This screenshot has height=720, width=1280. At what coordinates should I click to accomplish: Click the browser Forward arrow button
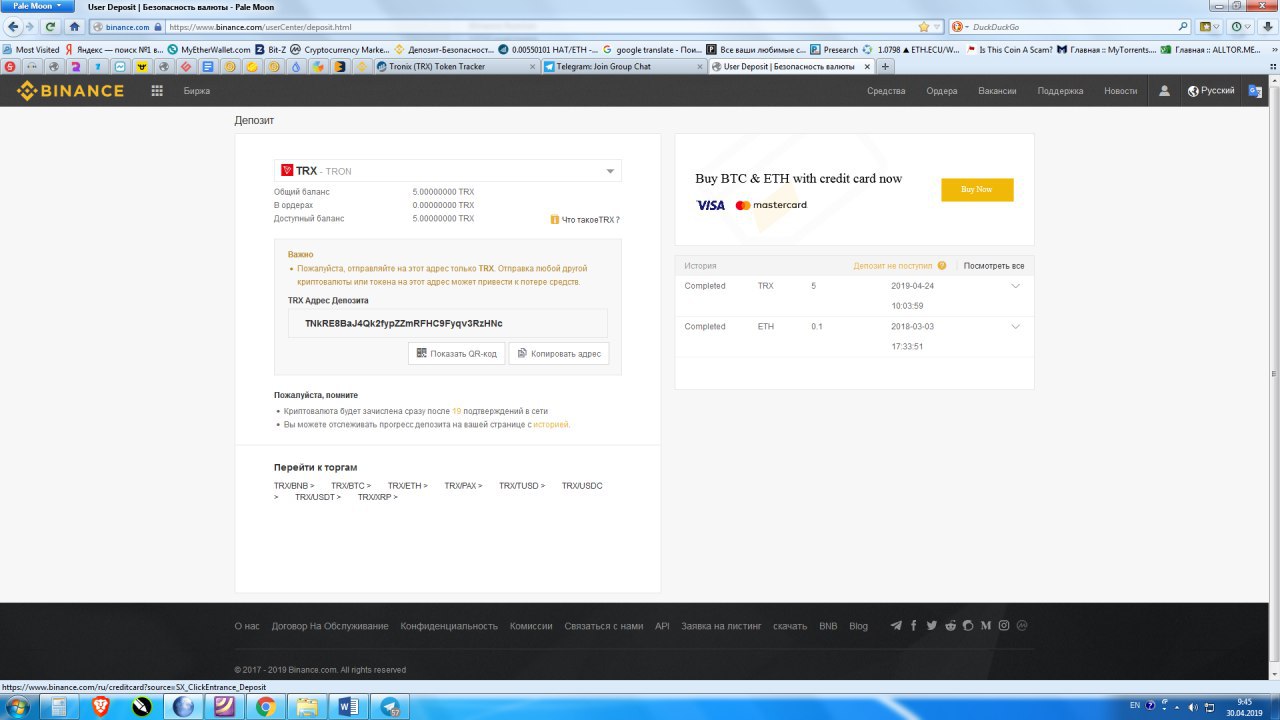[x=31, y=27]
